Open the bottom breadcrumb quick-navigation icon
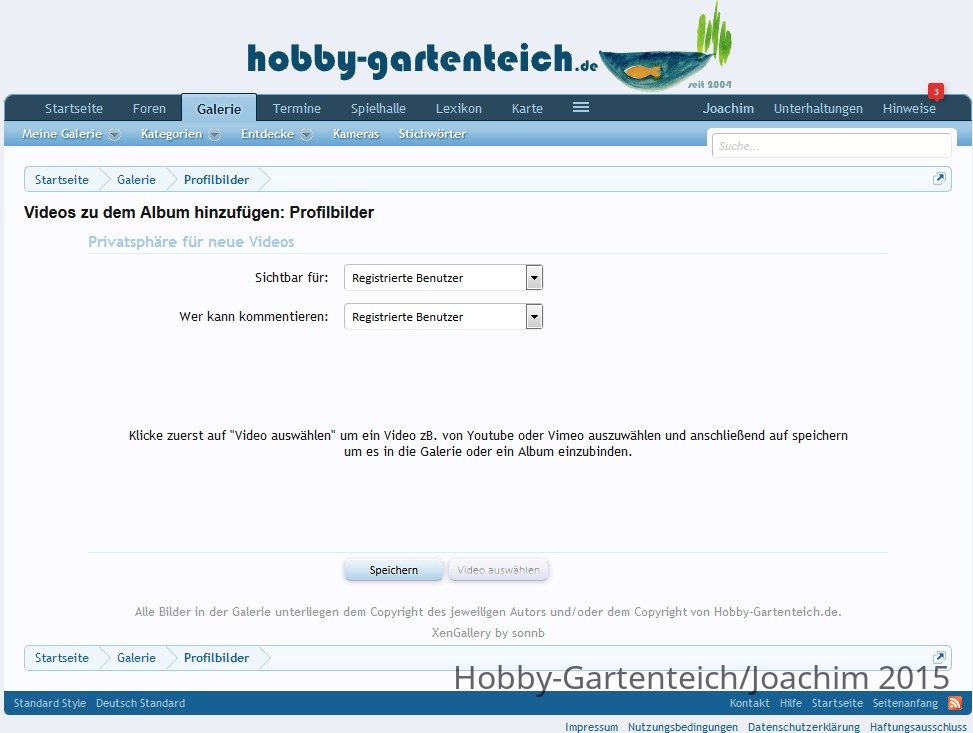The width and height of the screenshot is (973, 733). coord(939,657)
